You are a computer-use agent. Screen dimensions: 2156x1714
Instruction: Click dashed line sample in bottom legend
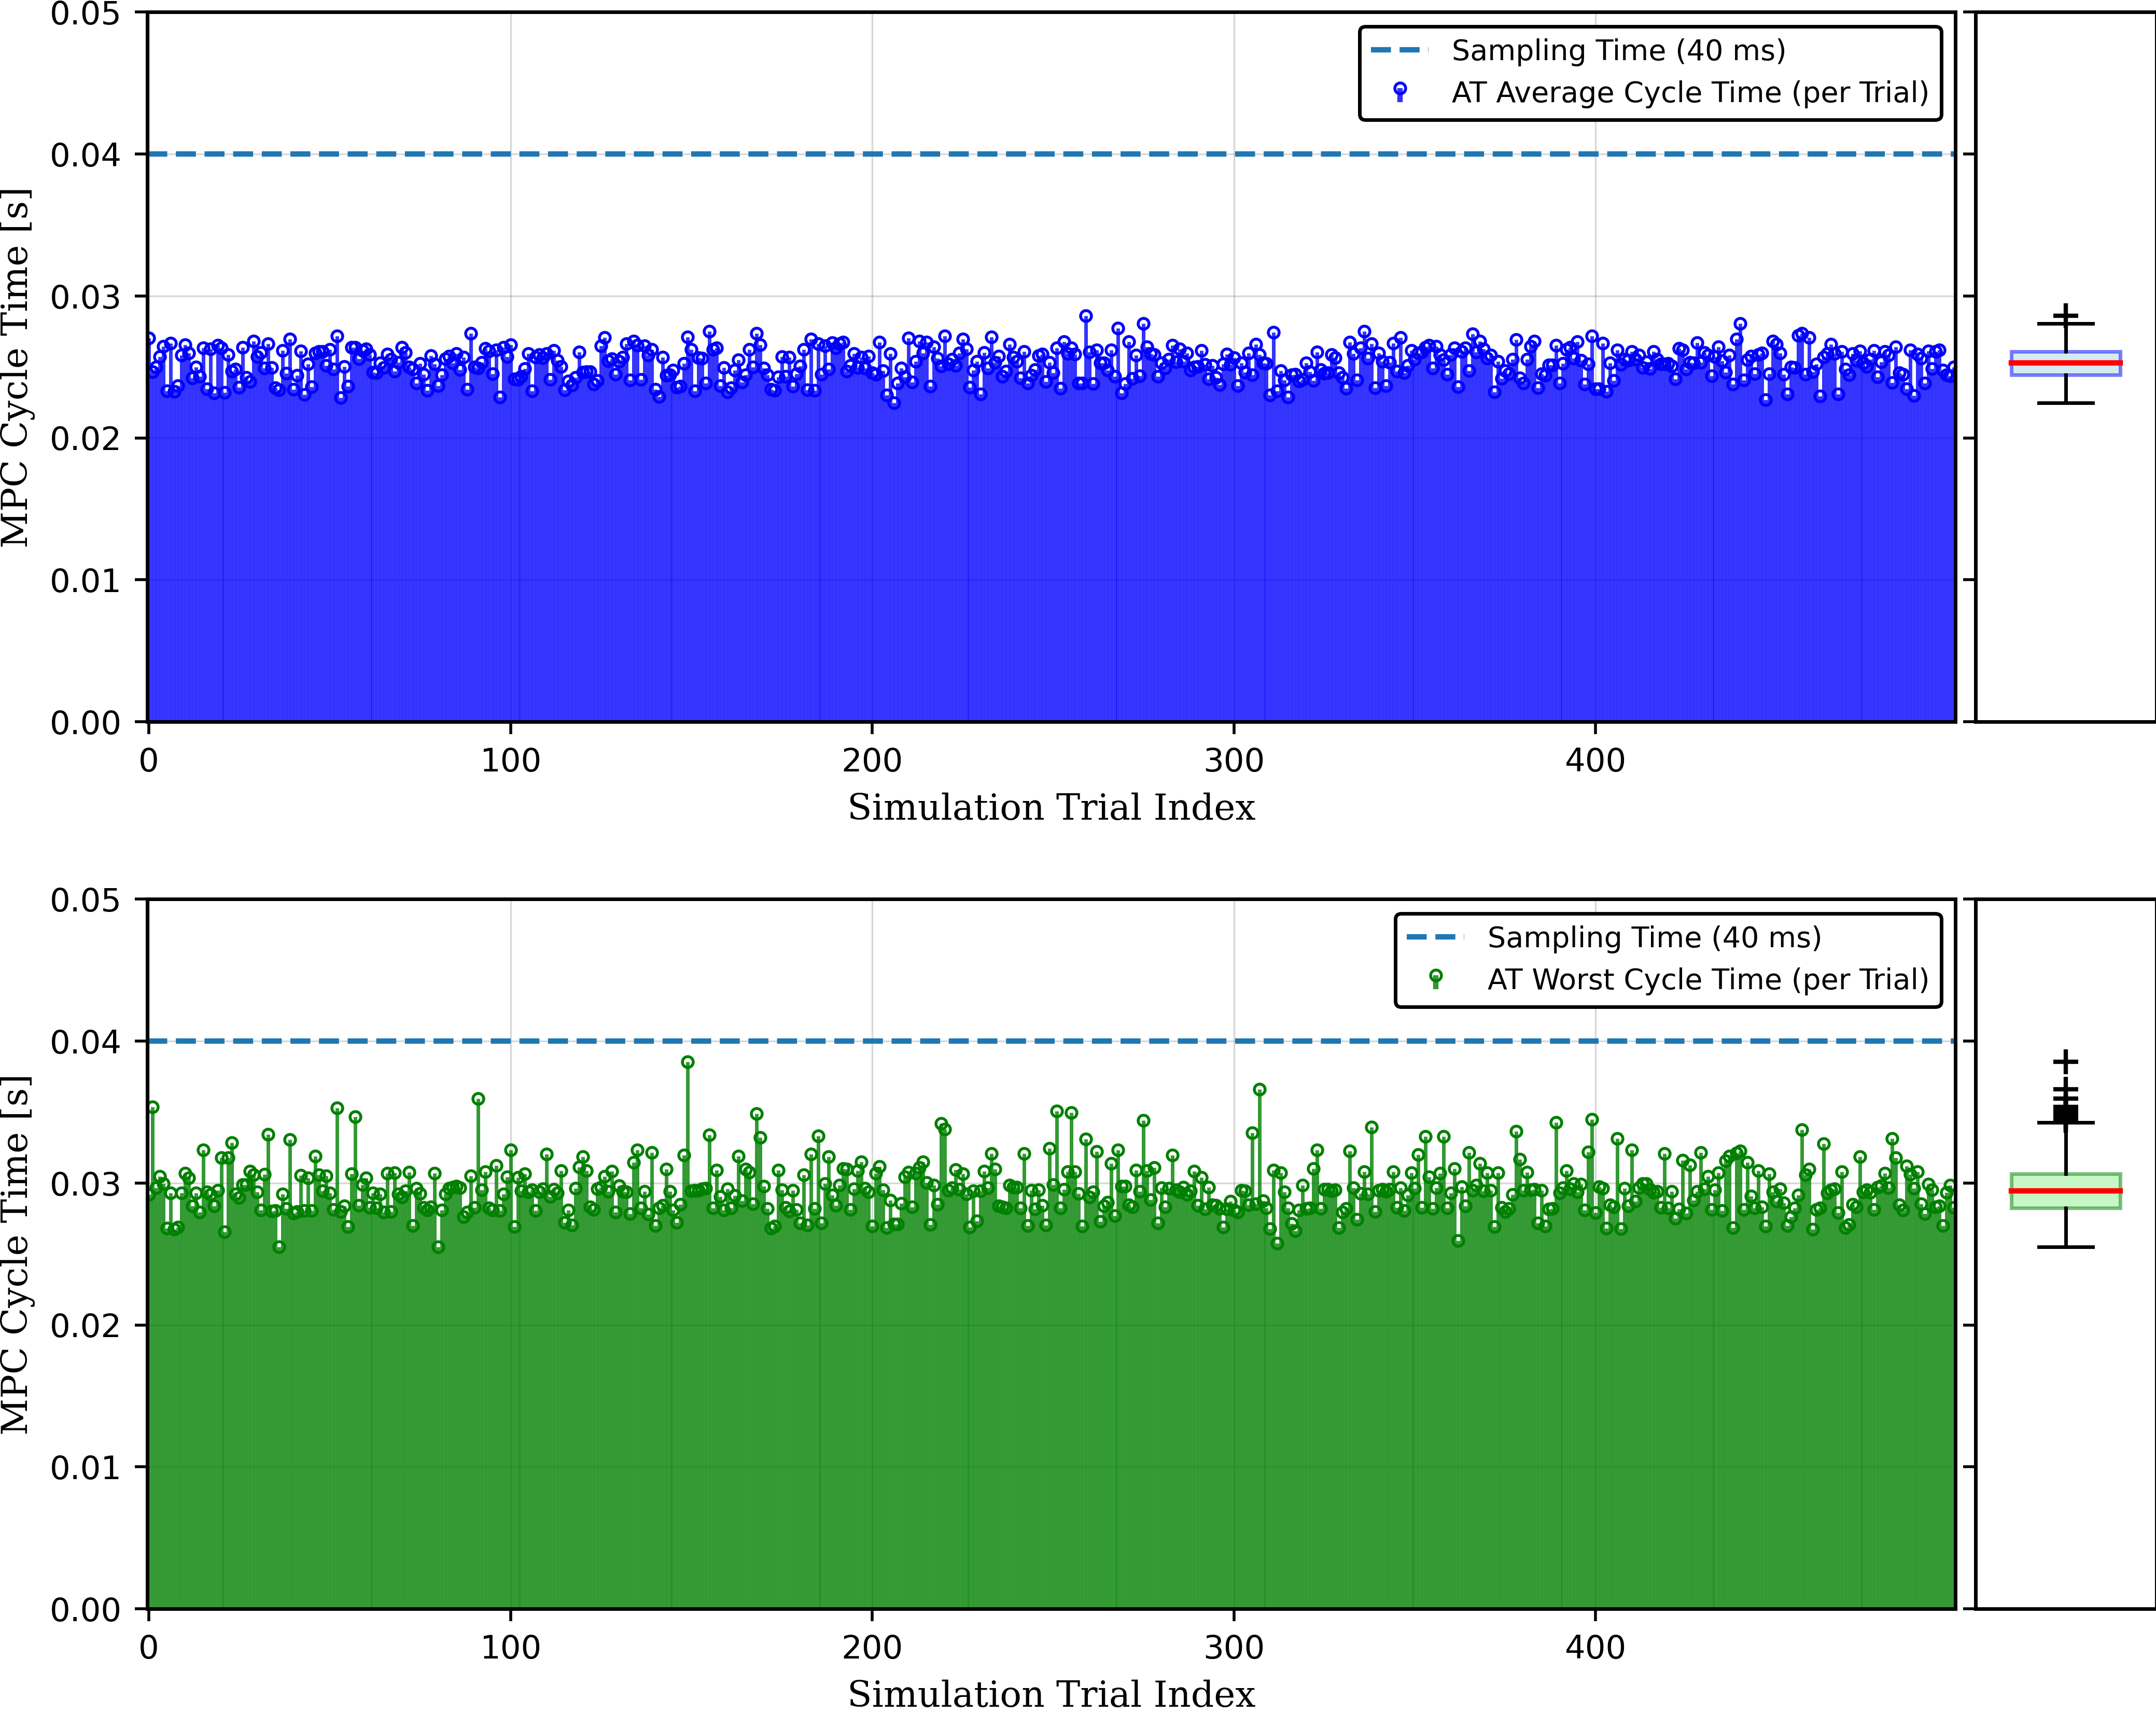[1435, 937]
